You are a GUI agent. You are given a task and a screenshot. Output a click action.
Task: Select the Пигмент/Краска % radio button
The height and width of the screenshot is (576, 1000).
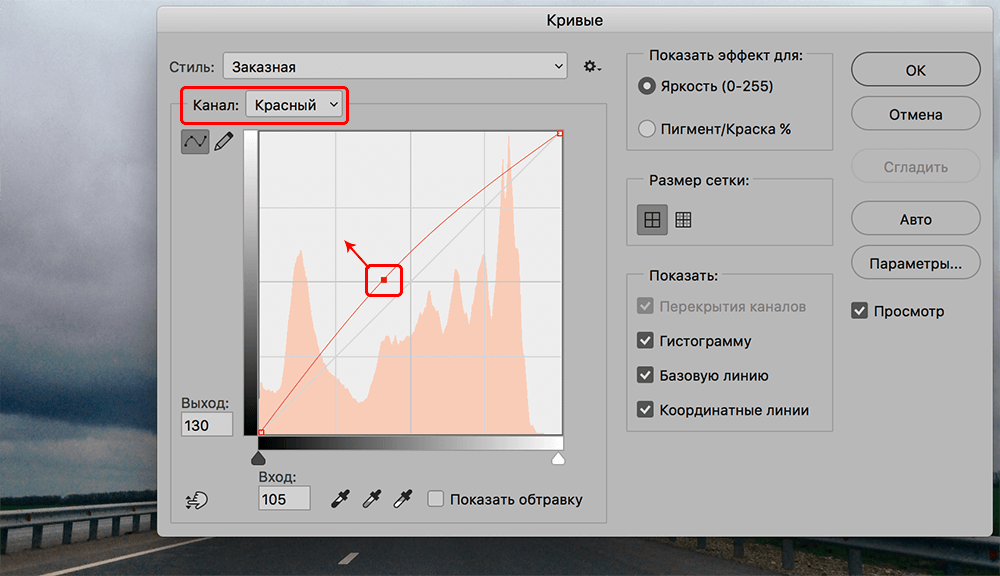pyautogui.click(x=647, y=128)
